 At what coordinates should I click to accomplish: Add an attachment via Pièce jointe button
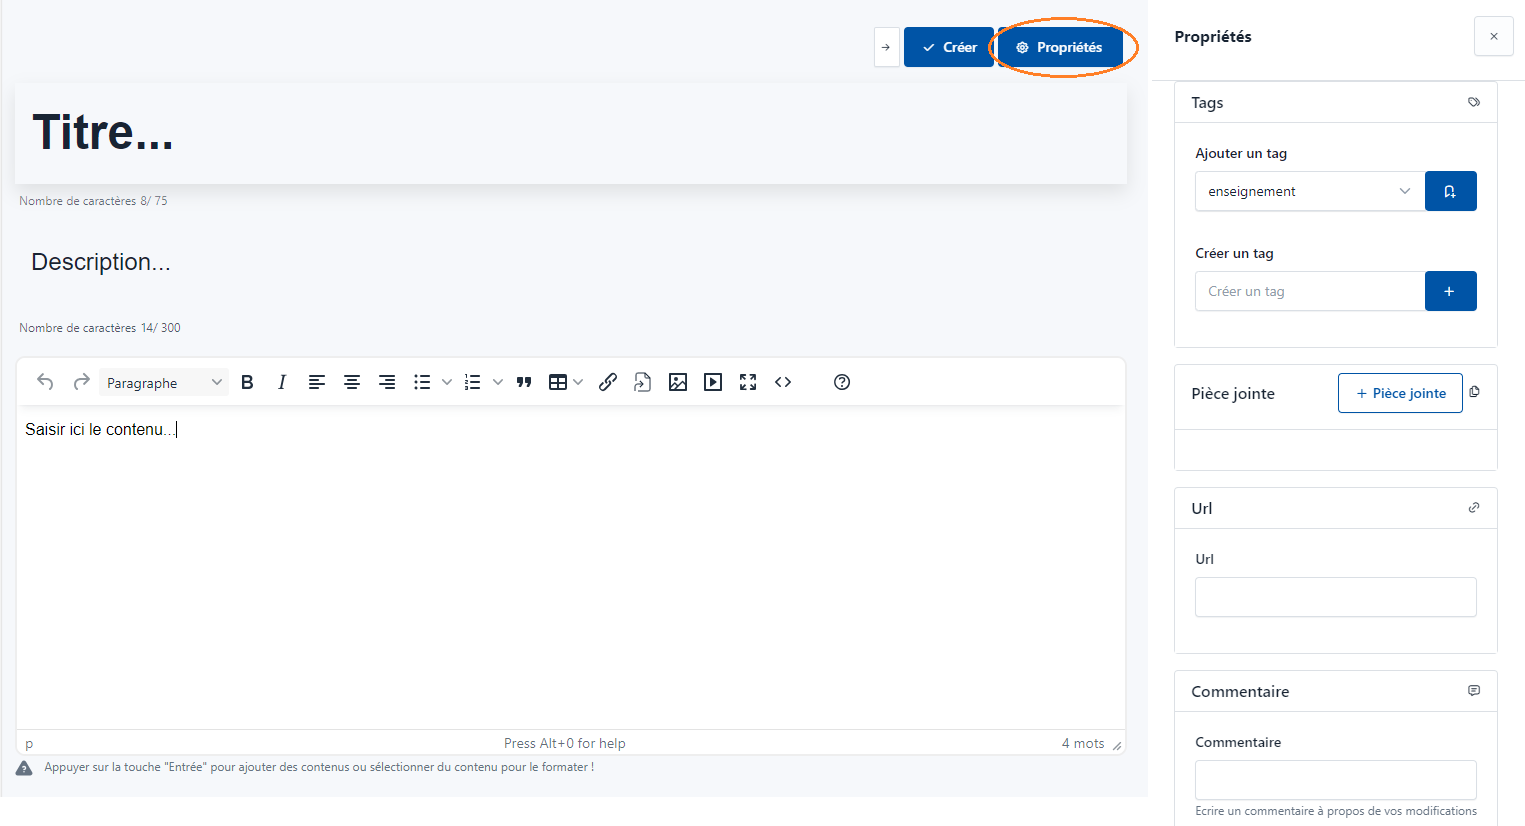1400,393
